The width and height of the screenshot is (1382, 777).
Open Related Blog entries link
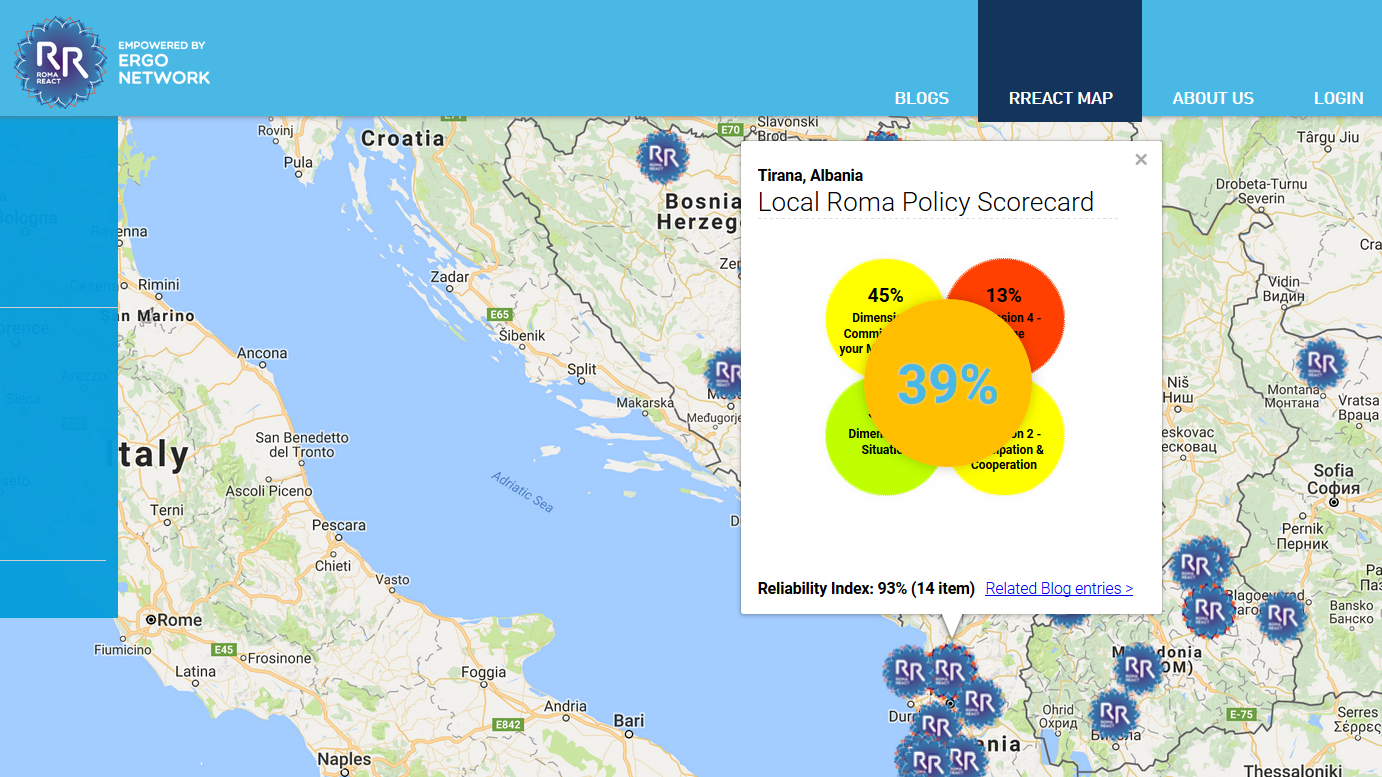click(x=1059, y=588)
